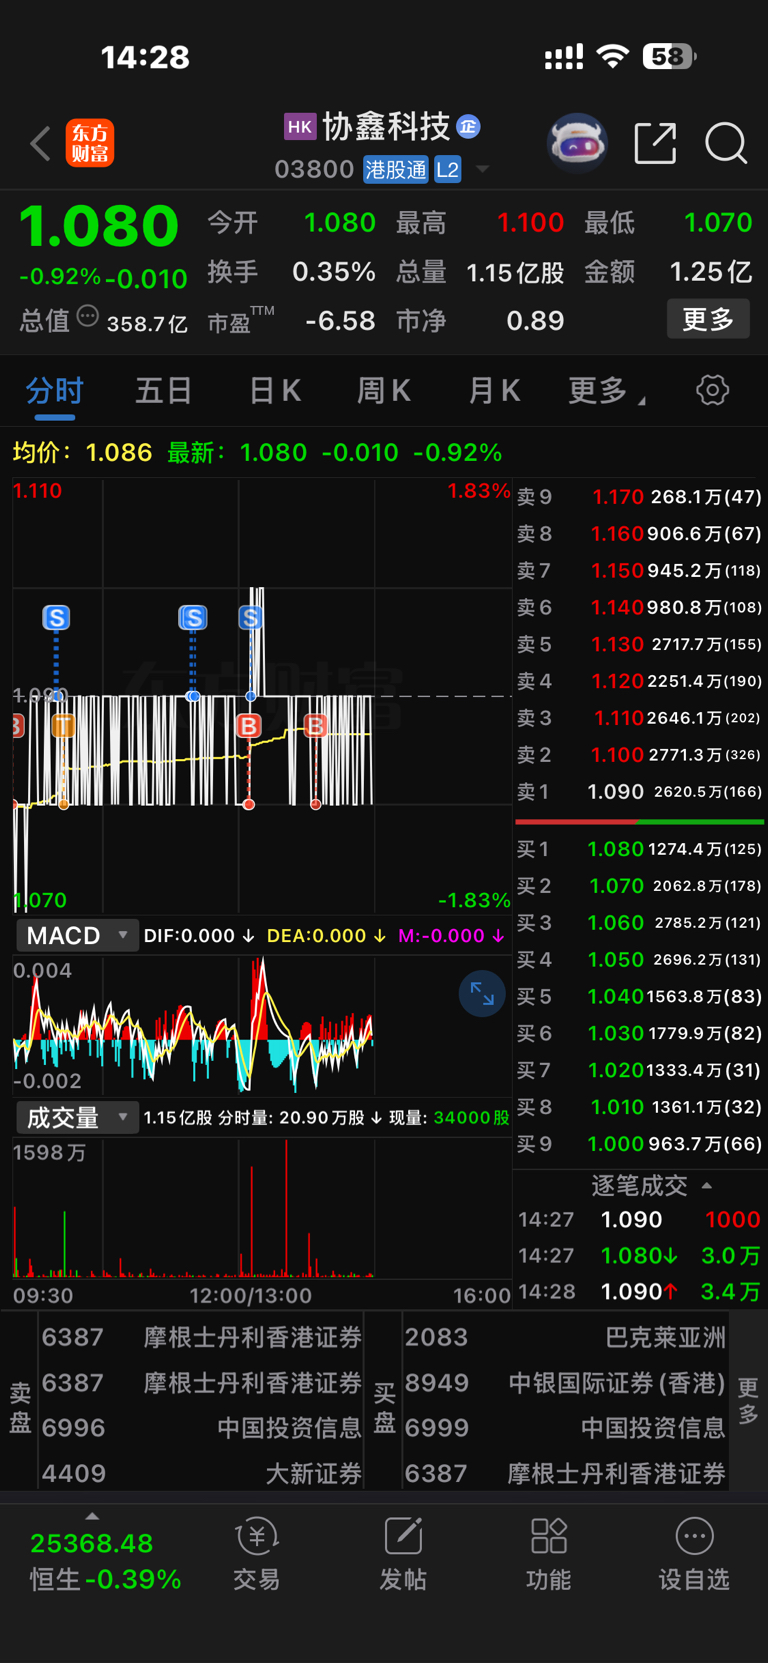This screenshot has width=768, height=1663.
Task: Tap broker 6999 中国投资信息 buy row
Action: pyautogui.click(x=565, y=1427)
